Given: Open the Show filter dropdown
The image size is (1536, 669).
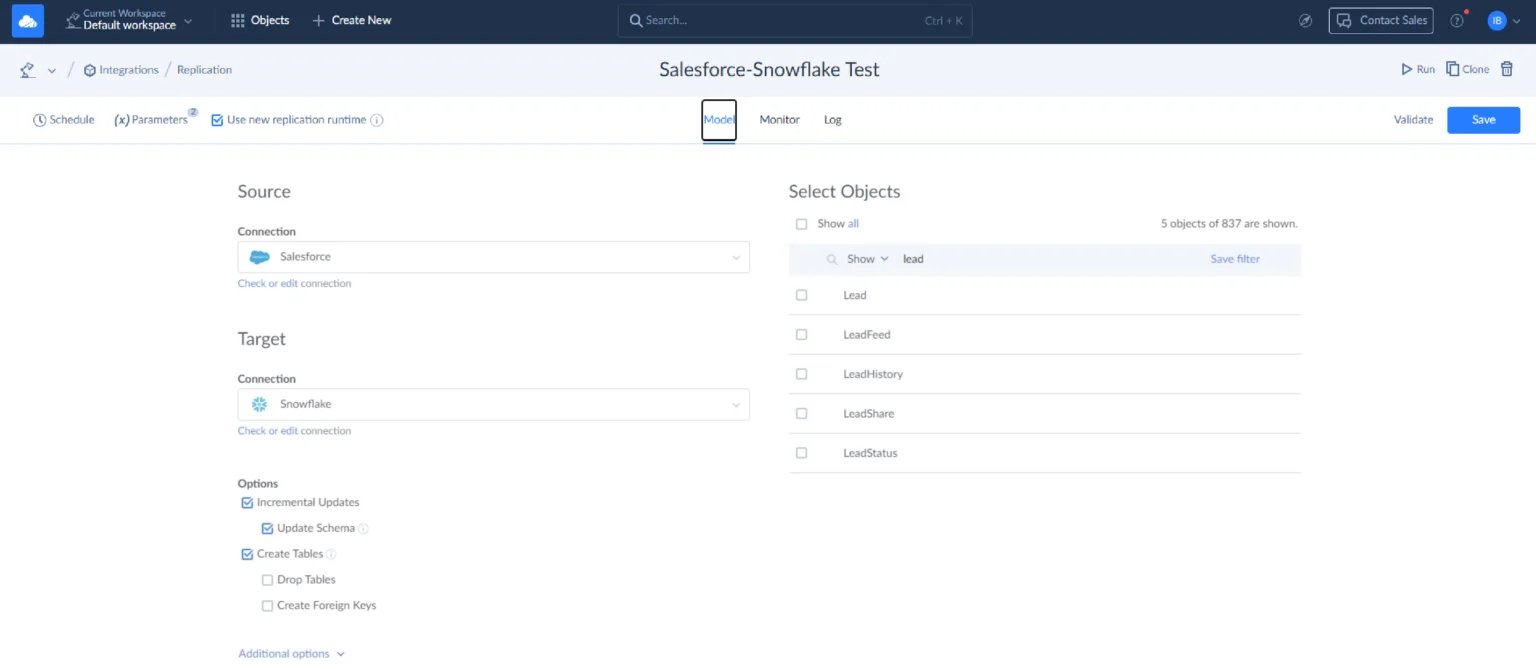Looking at the screenshot, I should (x=867, y=259).
